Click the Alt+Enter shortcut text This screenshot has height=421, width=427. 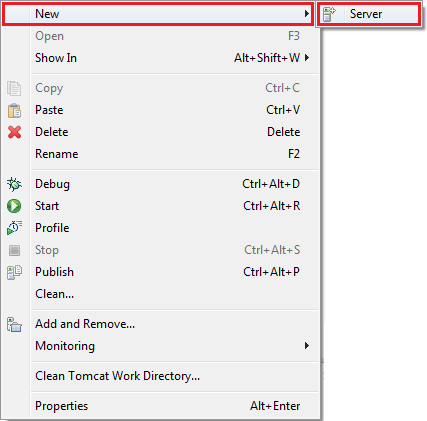click(275, 406)
